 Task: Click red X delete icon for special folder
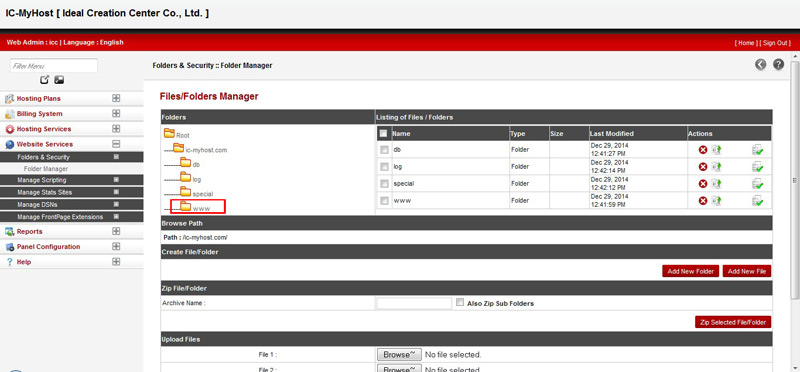[x=703, y=184]
